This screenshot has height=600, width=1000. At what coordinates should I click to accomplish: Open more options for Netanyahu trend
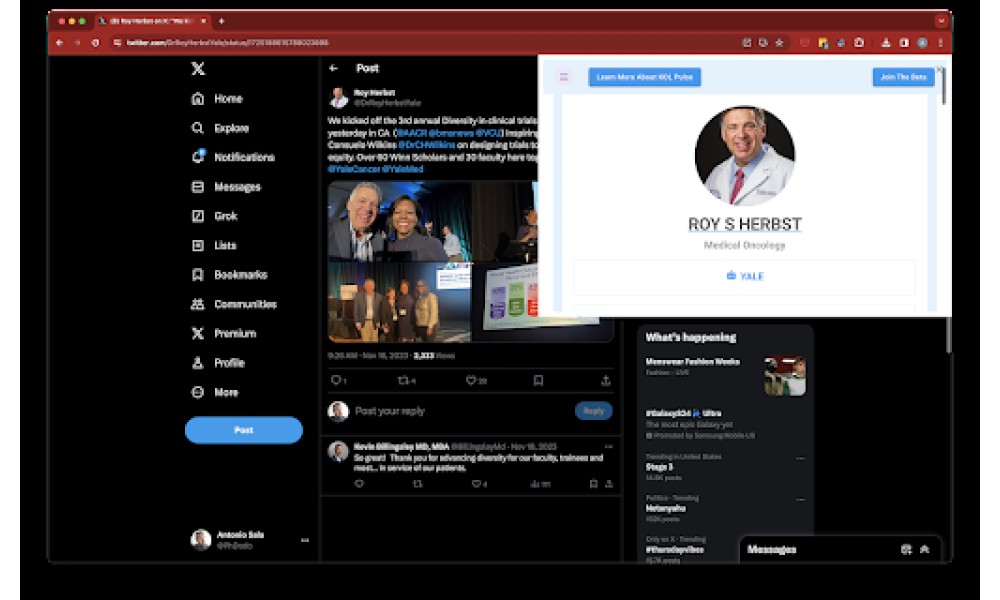(800, 499)
